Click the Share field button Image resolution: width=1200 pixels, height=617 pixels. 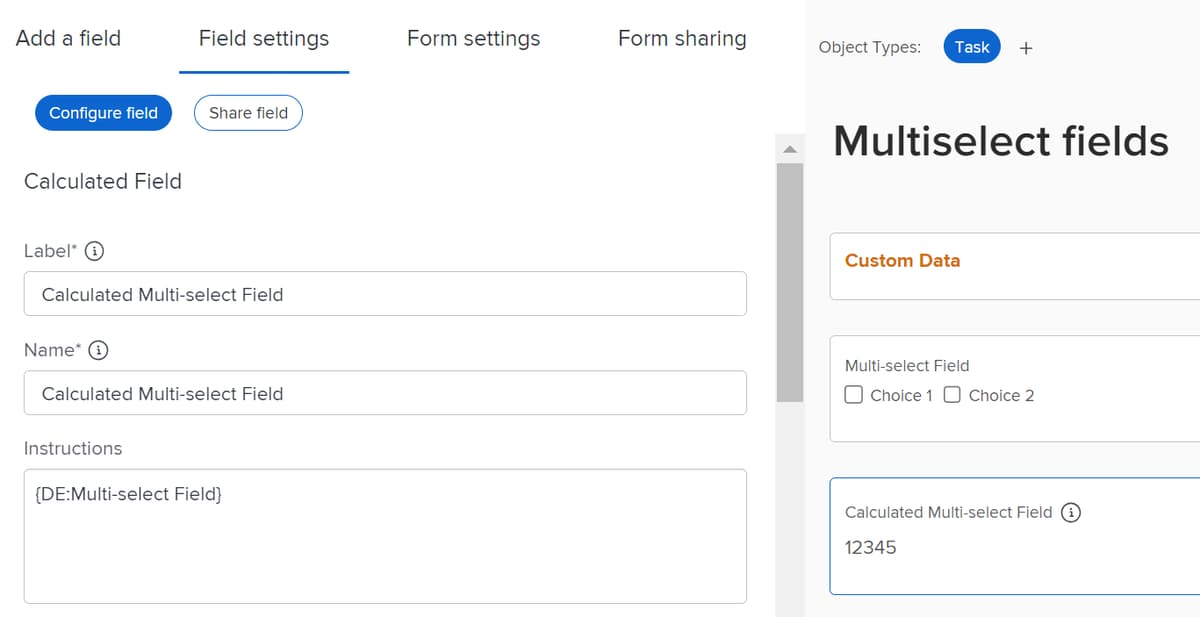(x=247, y=112)
